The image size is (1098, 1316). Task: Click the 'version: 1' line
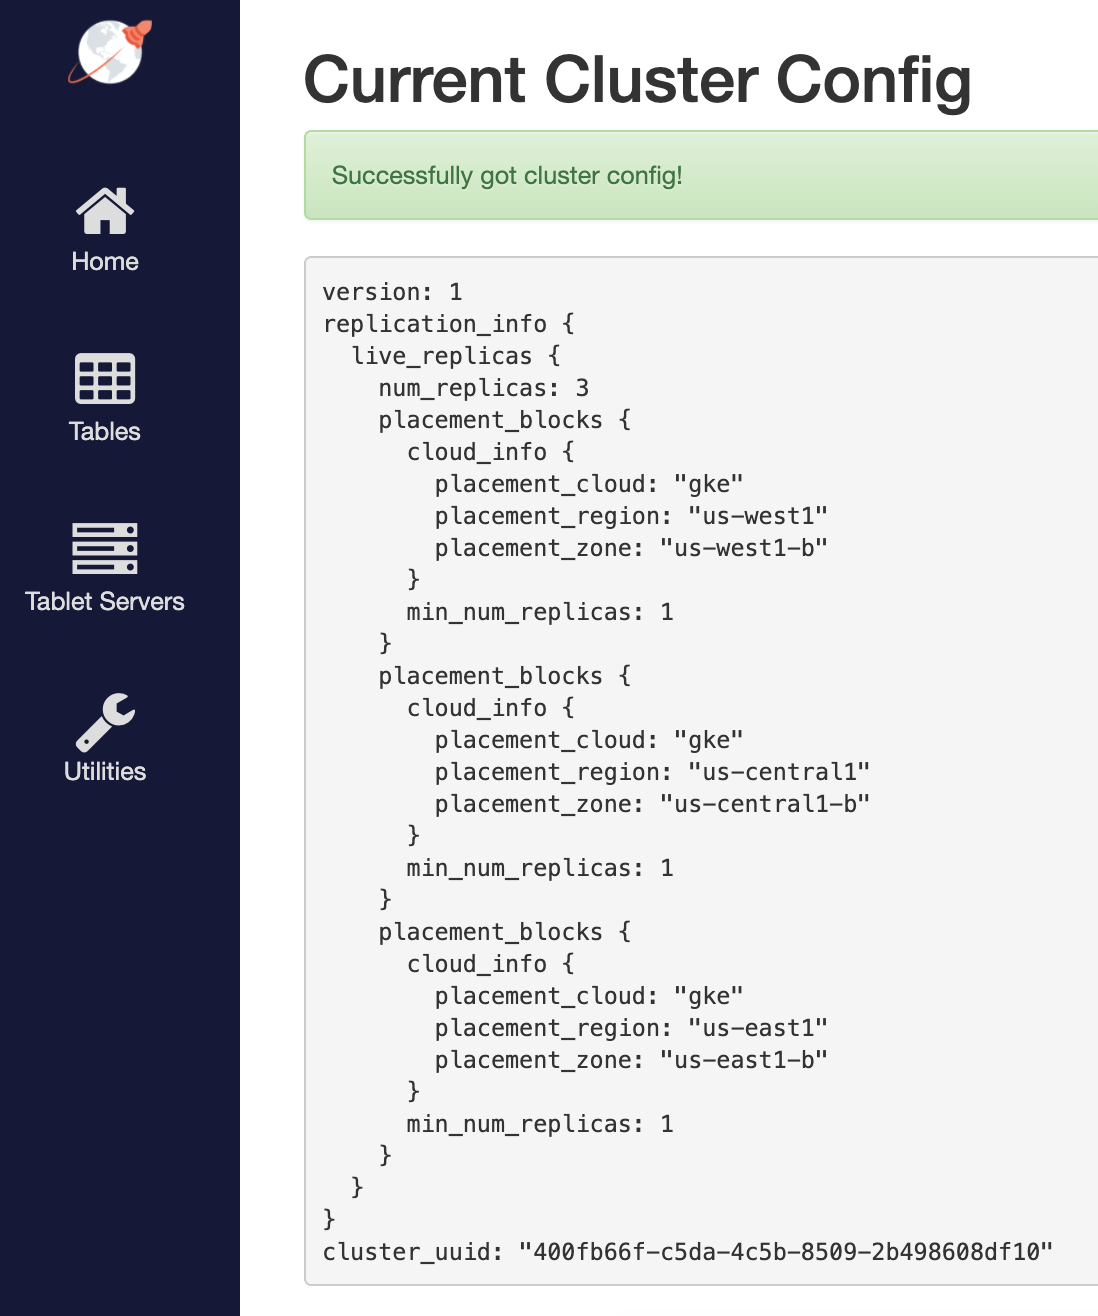point(392,292)
